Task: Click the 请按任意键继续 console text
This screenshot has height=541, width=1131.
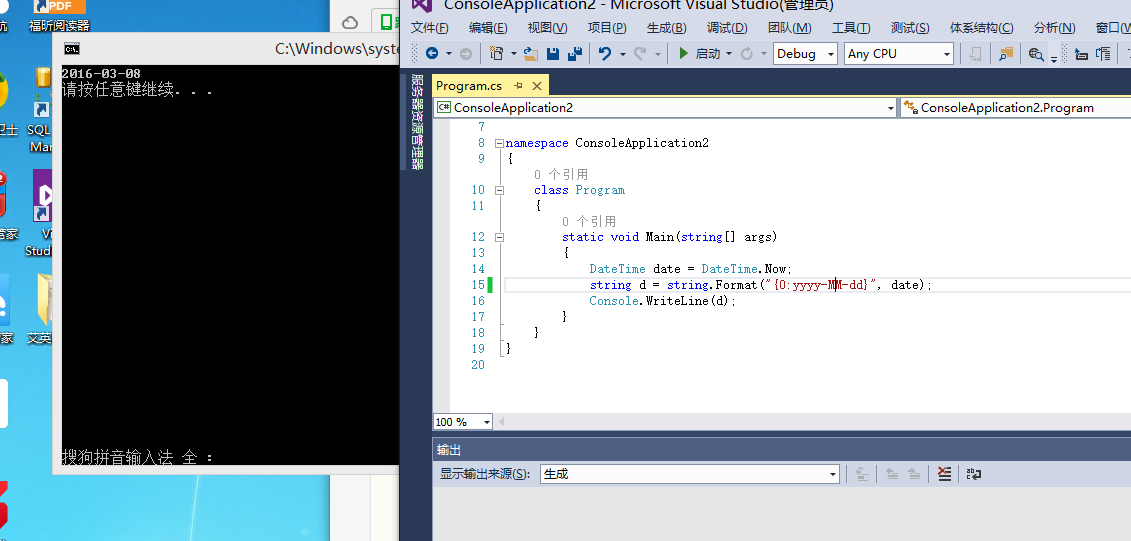Action: (x=137, y=89)
